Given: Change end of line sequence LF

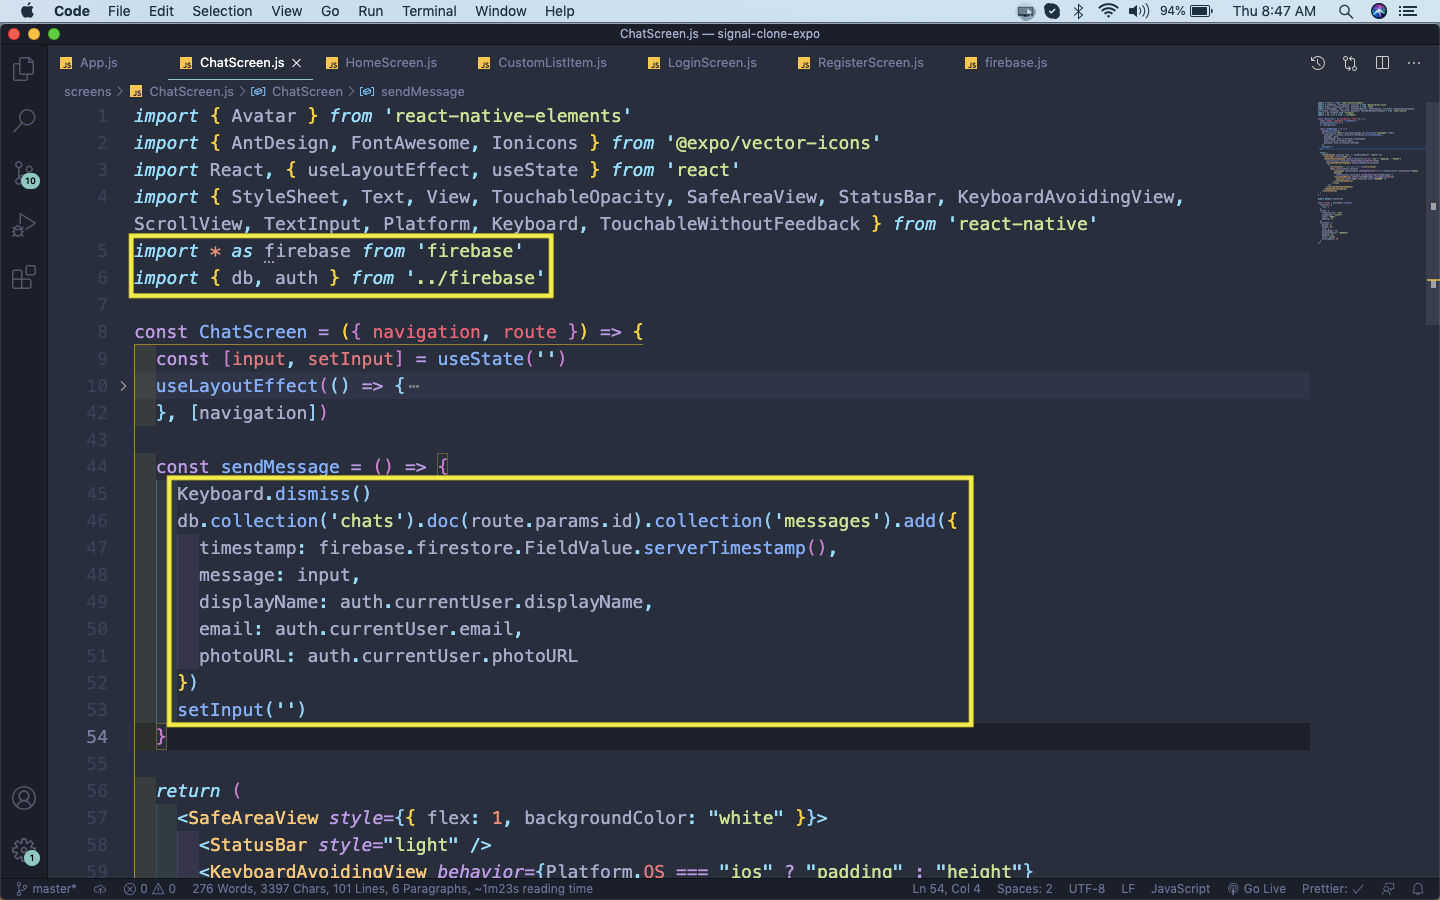Looking at the screenshot, I should pos(1128,889).
